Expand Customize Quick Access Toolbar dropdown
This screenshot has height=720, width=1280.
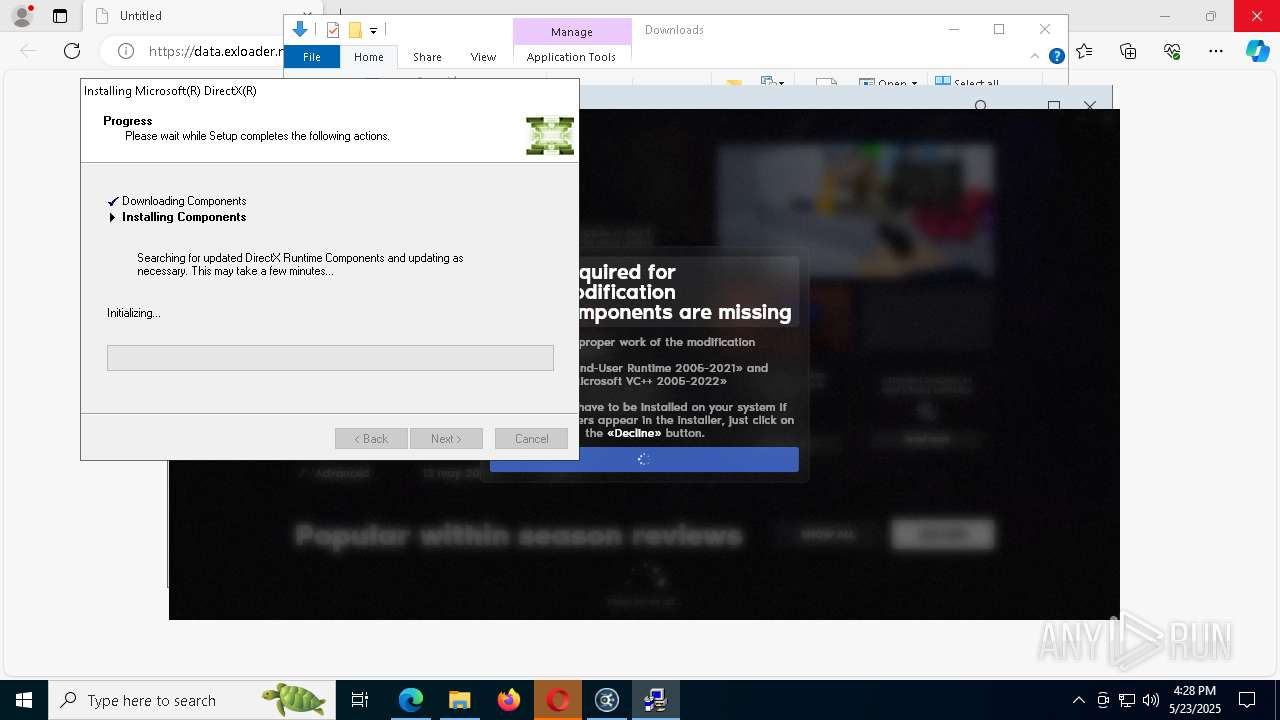373,31
